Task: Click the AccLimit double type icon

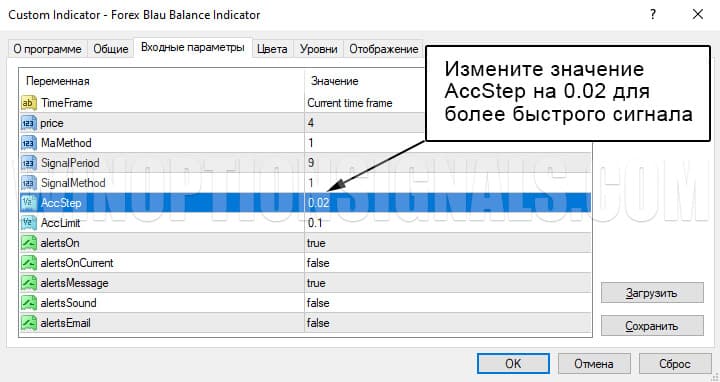Action: point(28,223)
